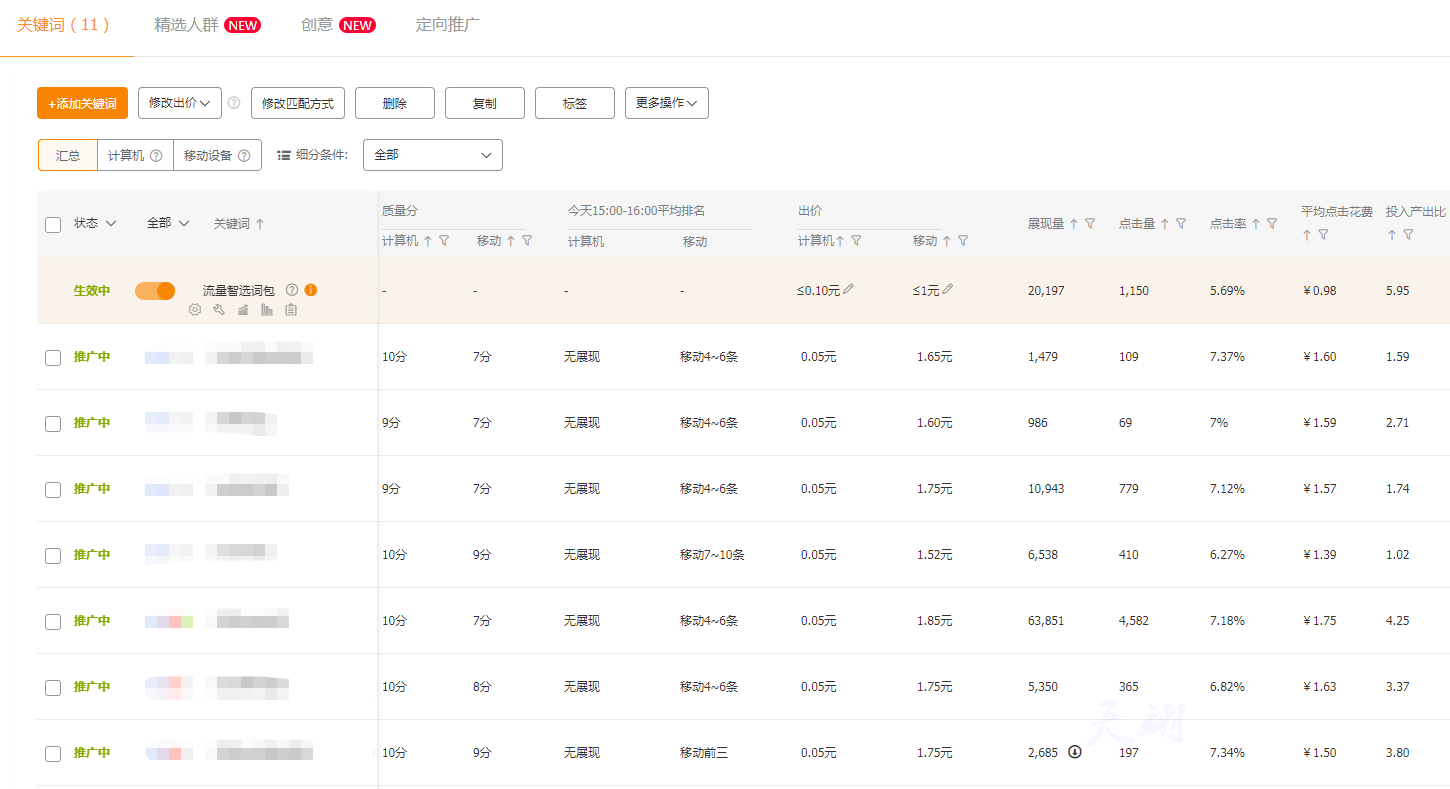Switch to 关键词 (11) tab
Viewport: 1450px width, 789px height.
(x=64, y=25)
